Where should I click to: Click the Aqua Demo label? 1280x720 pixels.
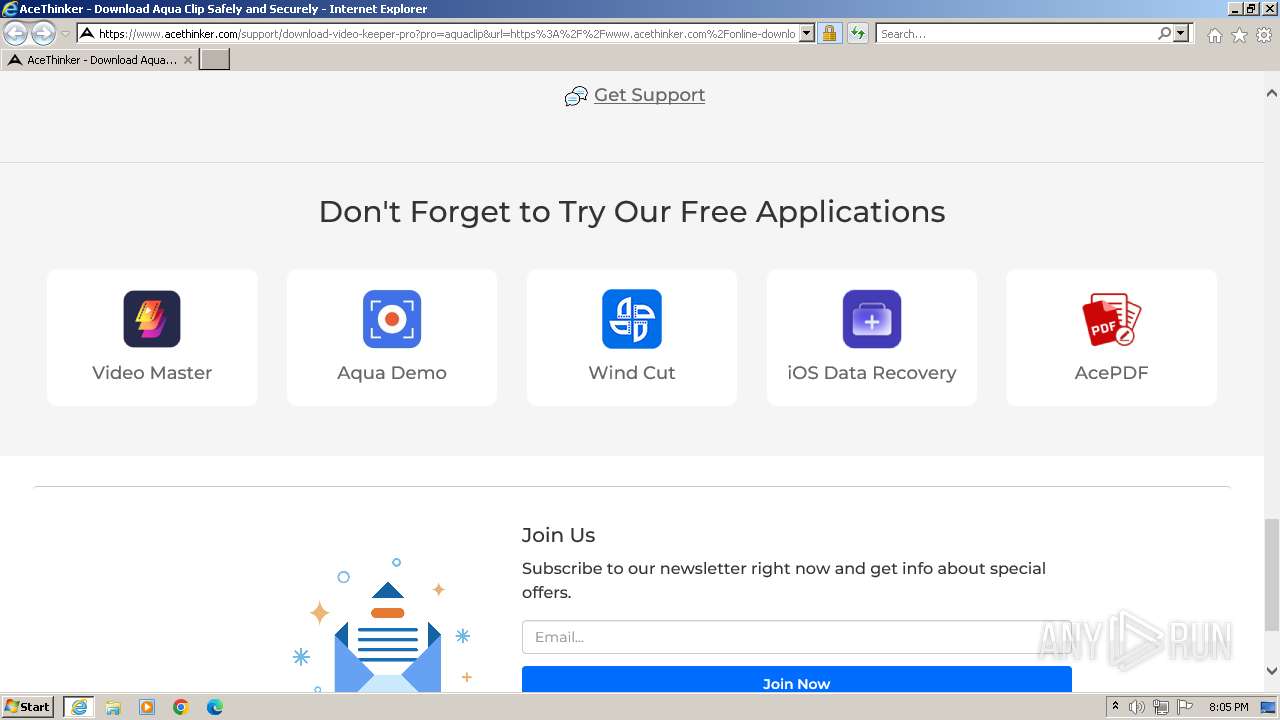click(392, 373)
